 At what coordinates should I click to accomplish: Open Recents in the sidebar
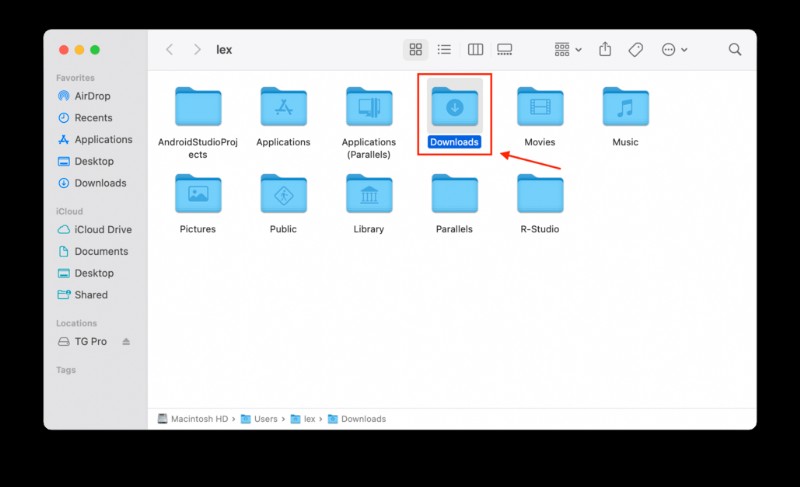(85, 118)
